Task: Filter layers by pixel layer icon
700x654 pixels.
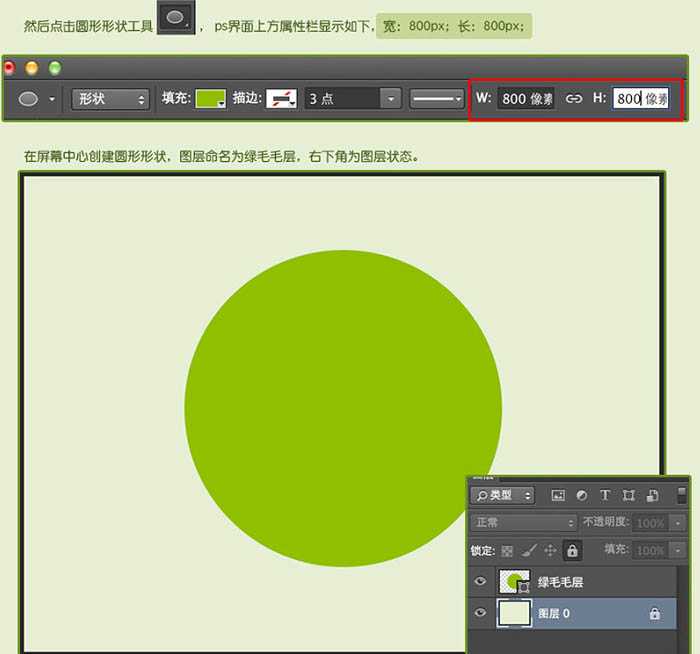Action: pyautogui.click(x=558, y=495)
